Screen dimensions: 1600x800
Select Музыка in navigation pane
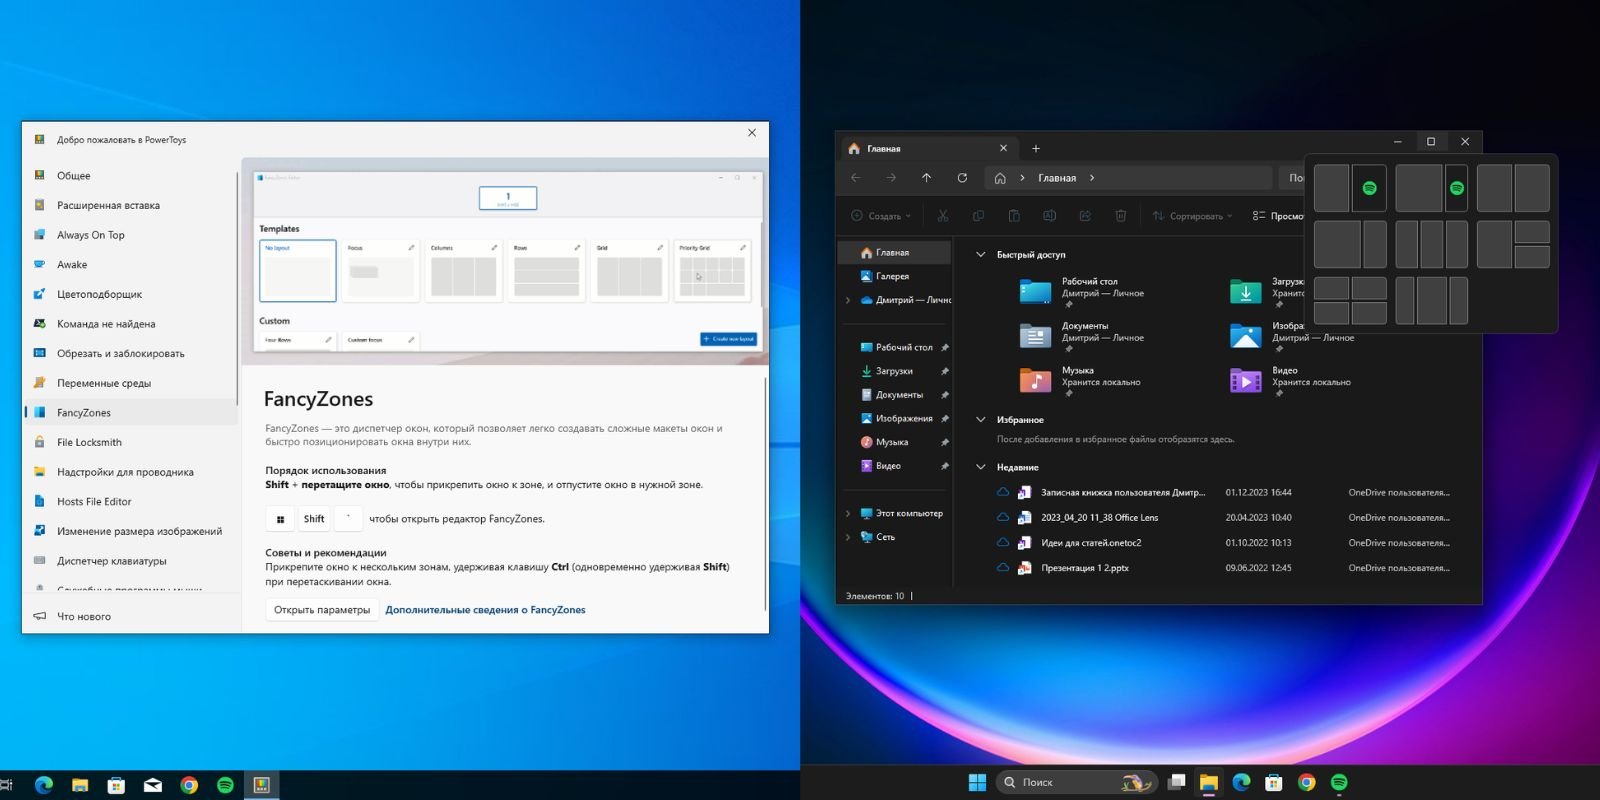(x=894, y=442)
